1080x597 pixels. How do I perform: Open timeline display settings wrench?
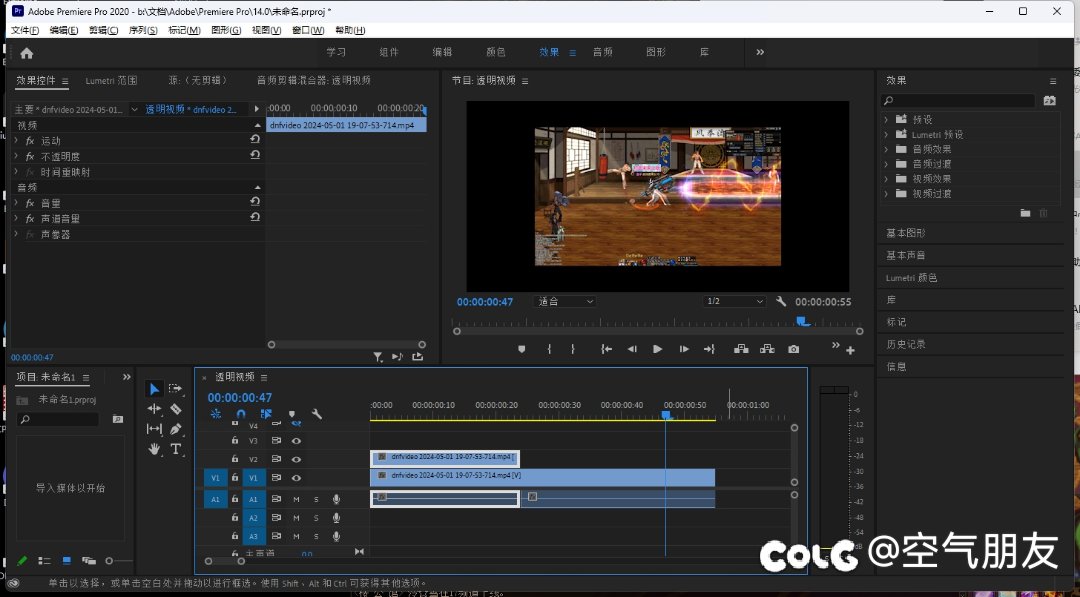tap(317, 414)
